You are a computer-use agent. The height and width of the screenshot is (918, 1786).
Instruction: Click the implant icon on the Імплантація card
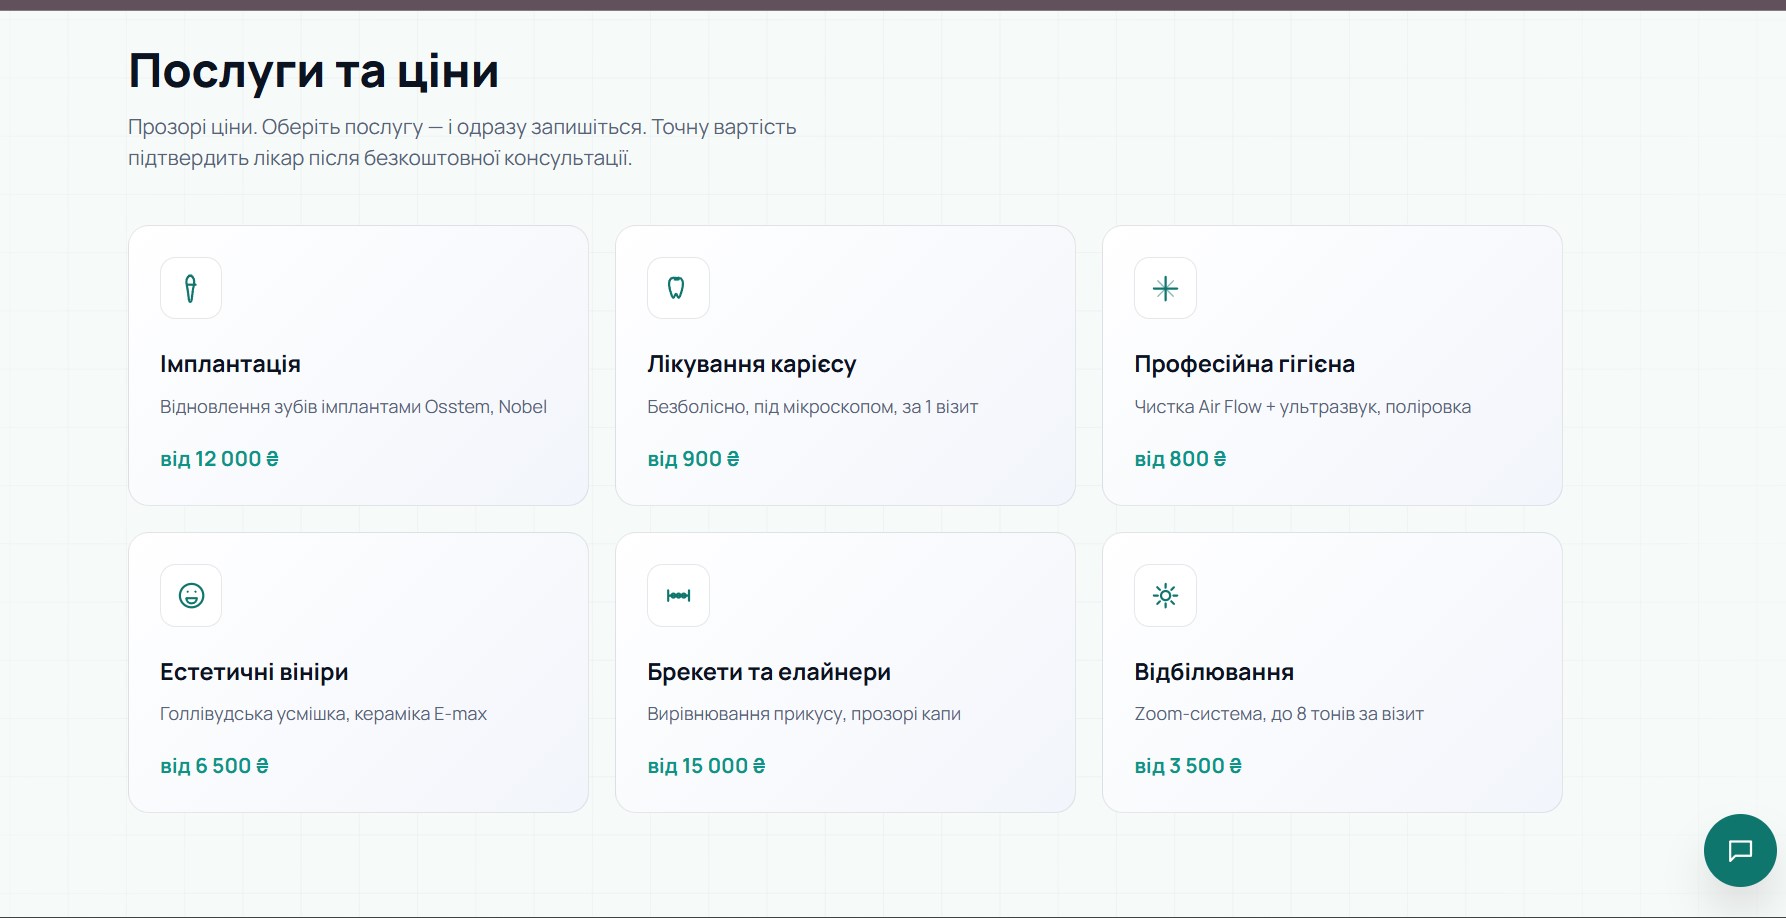point(191,288)
